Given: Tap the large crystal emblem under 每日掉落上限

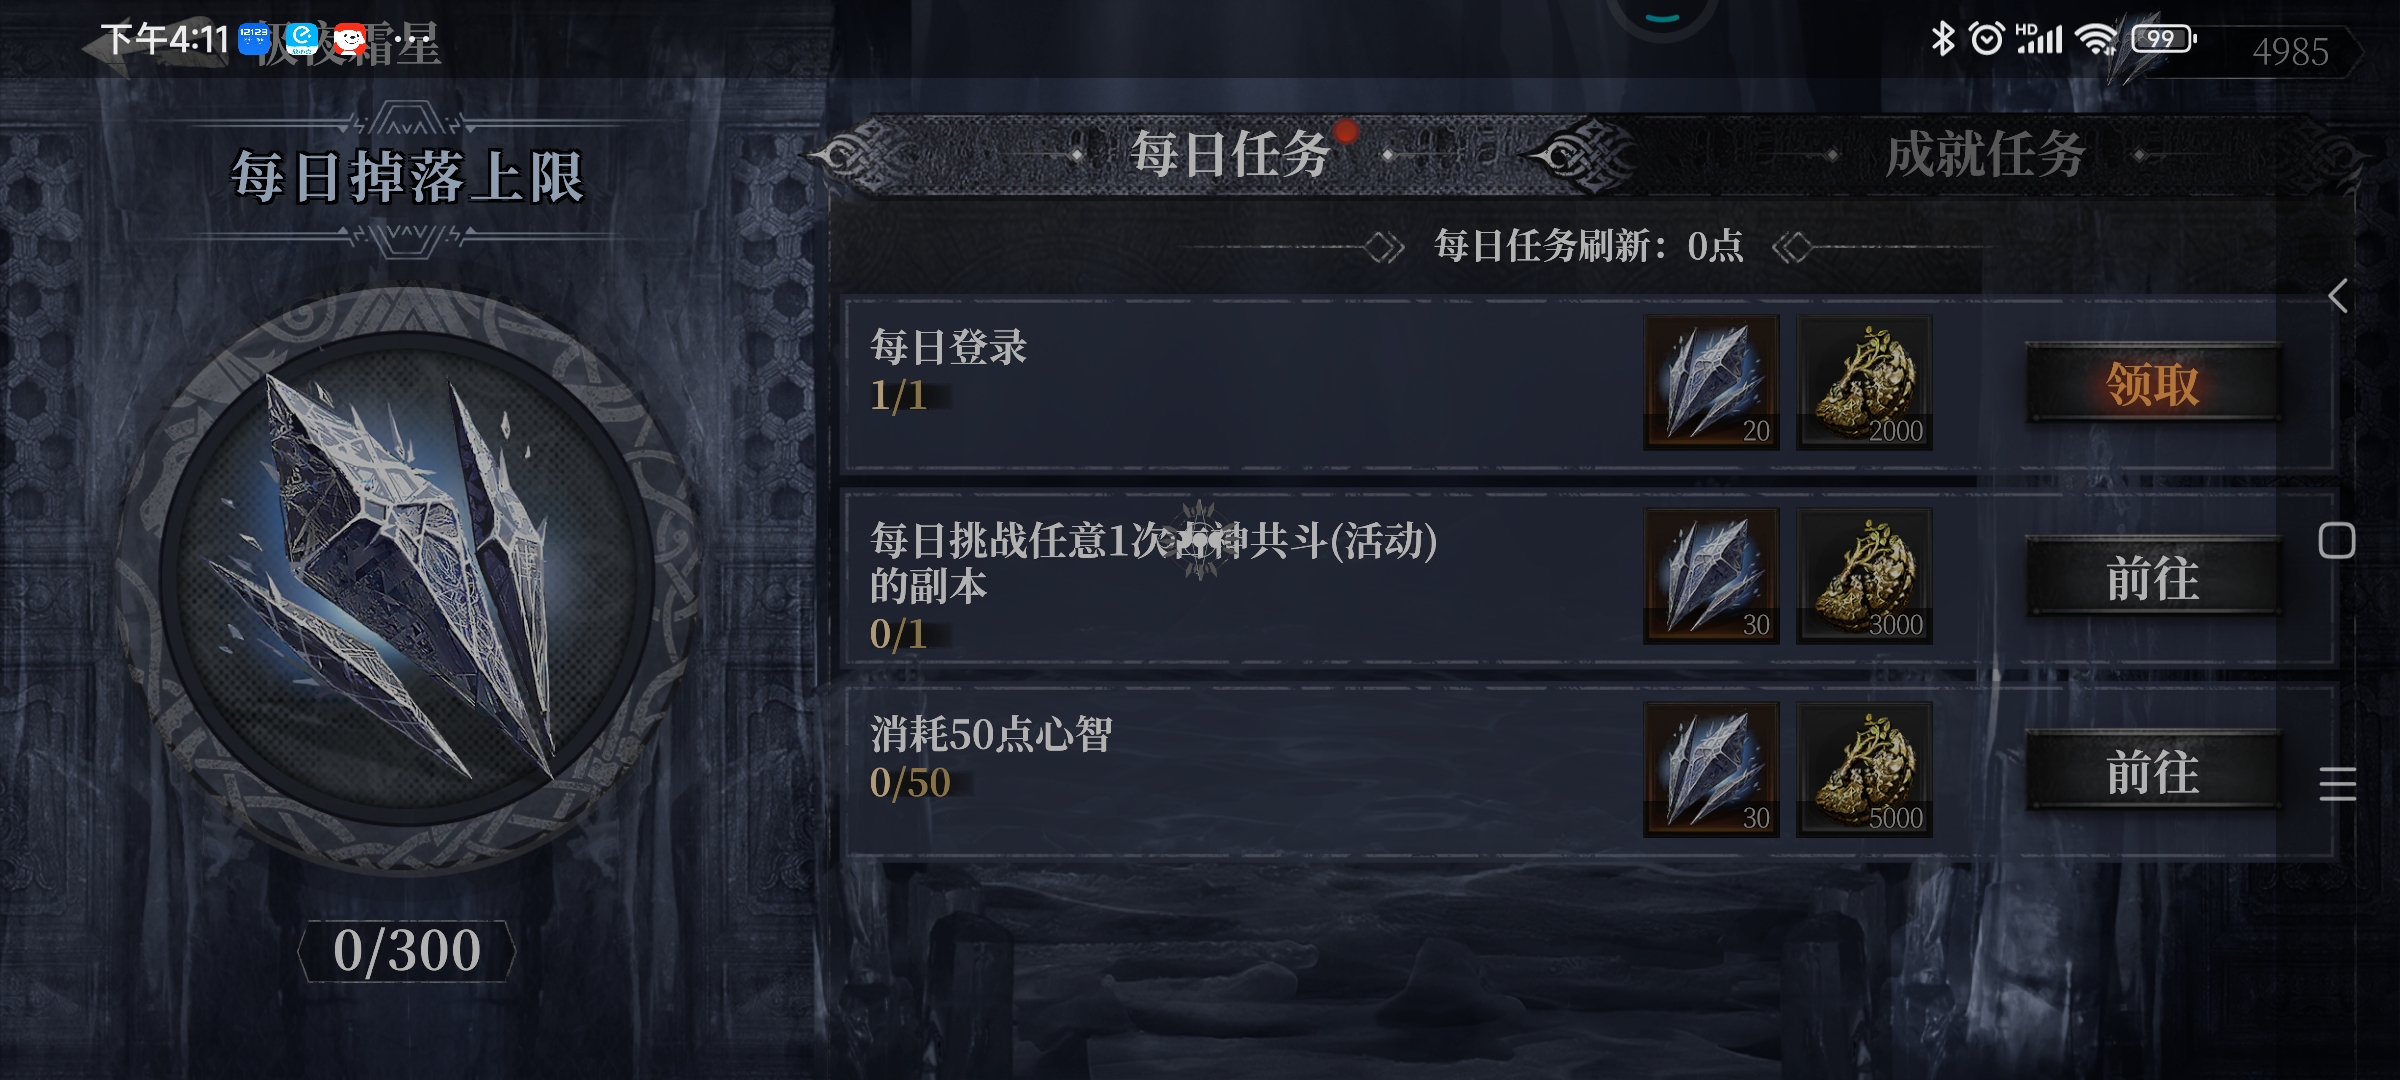Looking at the screenshot, I should click(407, 580).
